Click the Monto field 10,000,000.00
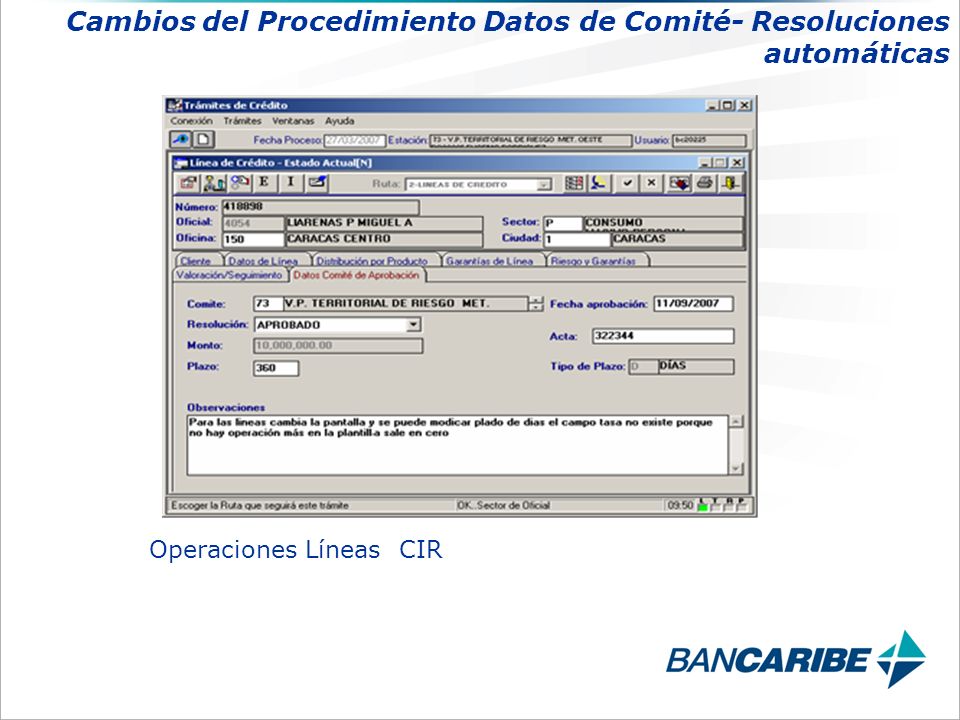The width and height of the screenshot is (960, 720). pos(337,346)
